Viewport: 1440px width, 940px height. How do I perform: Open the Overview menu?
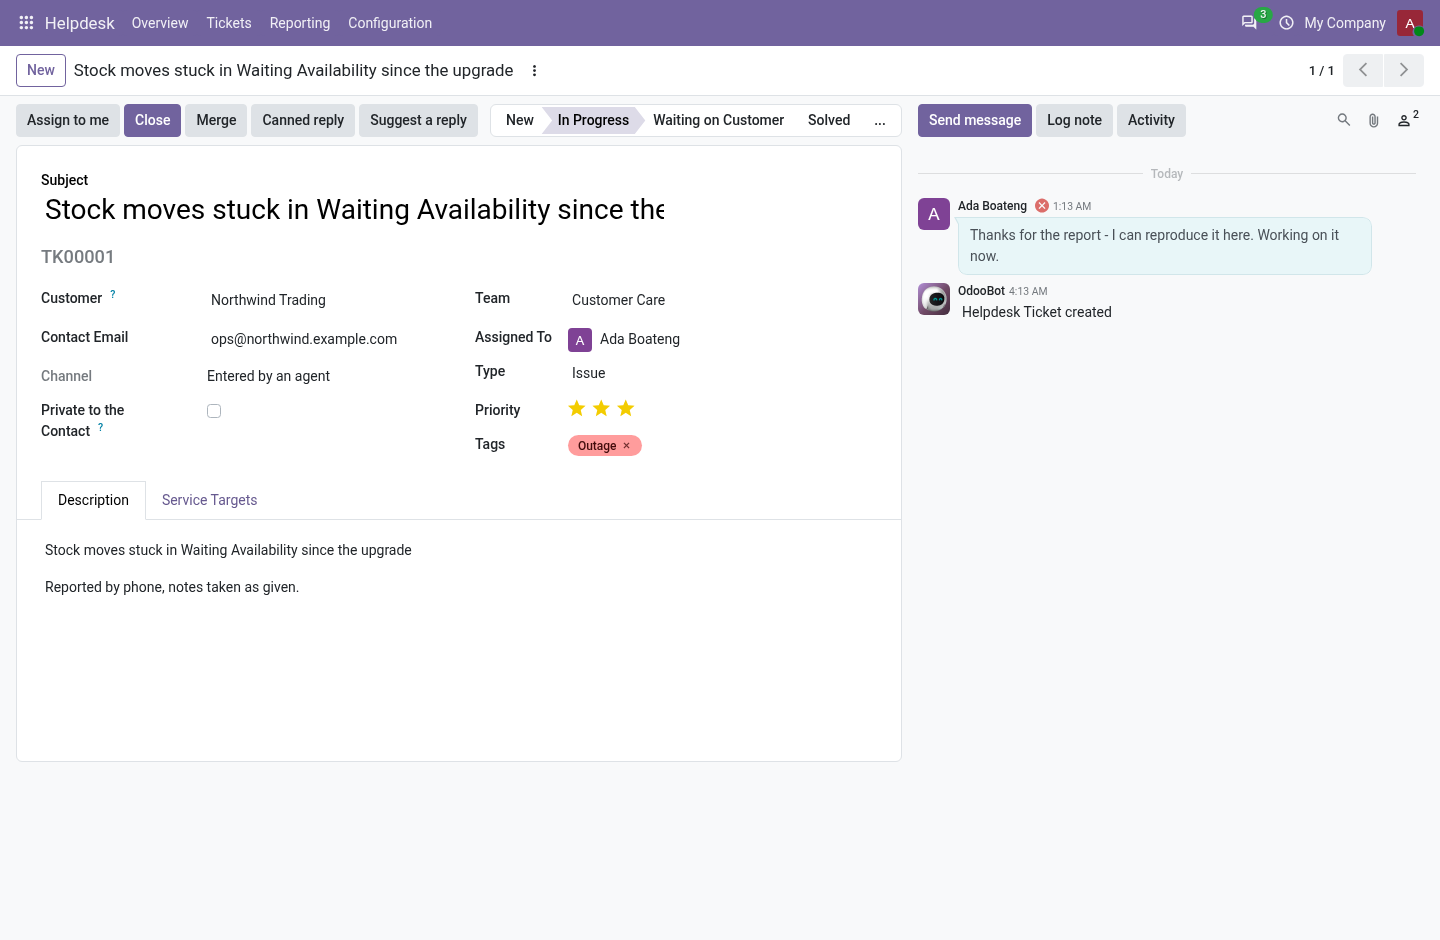point(160,23)
